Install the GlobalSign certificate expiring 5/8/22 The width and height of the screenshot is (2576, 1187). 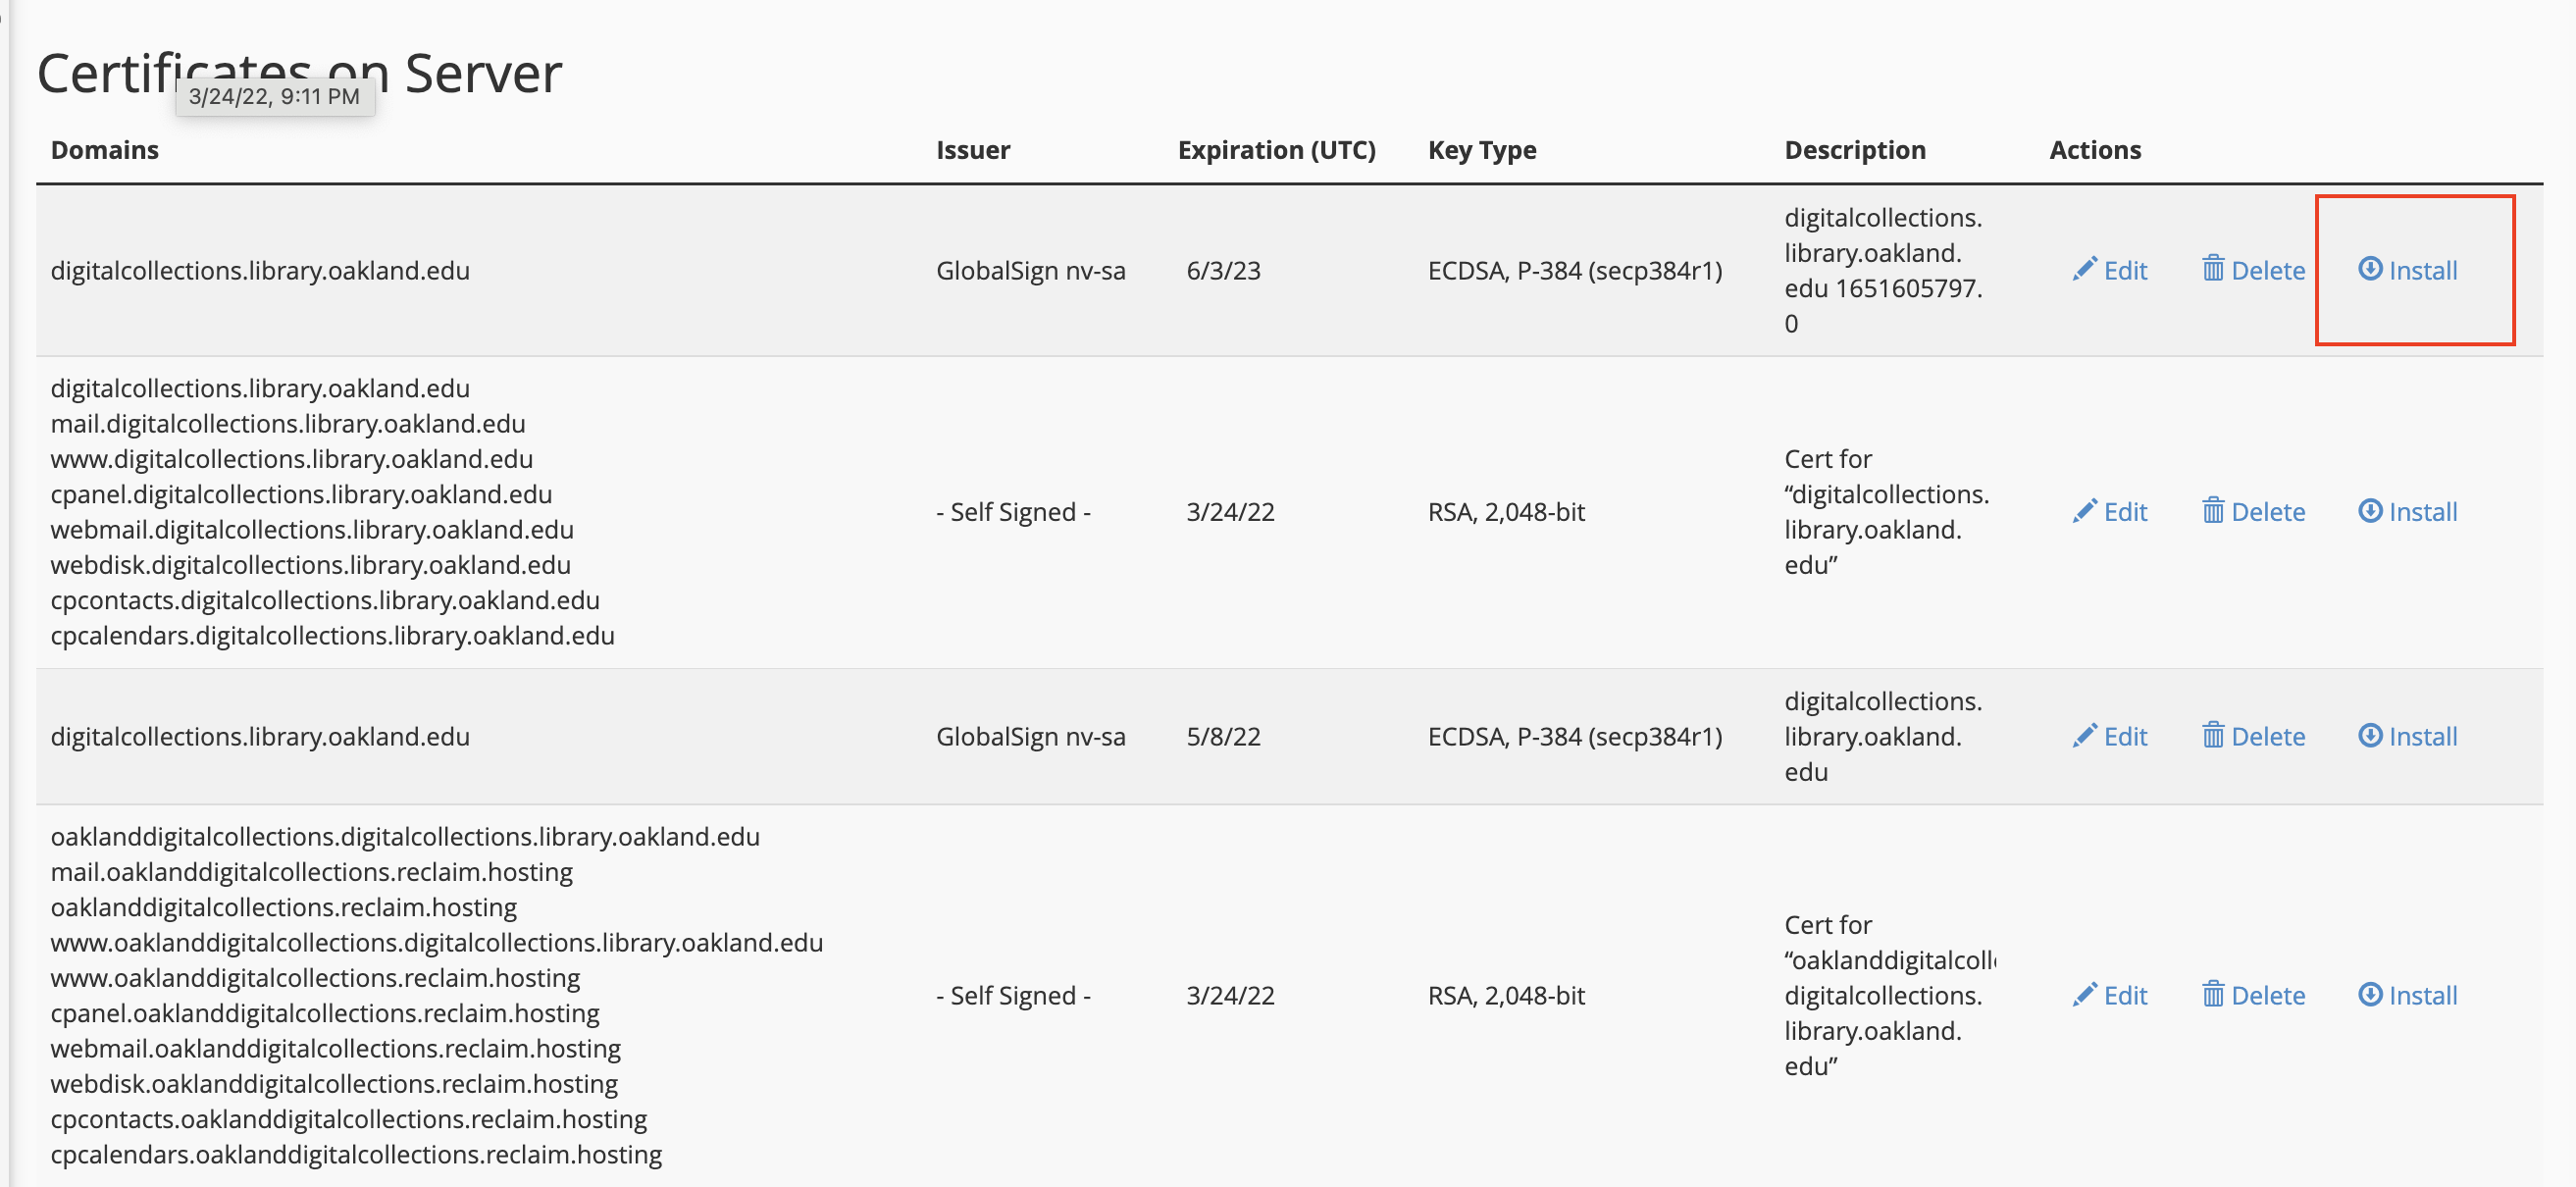(x=2407, y=737)
